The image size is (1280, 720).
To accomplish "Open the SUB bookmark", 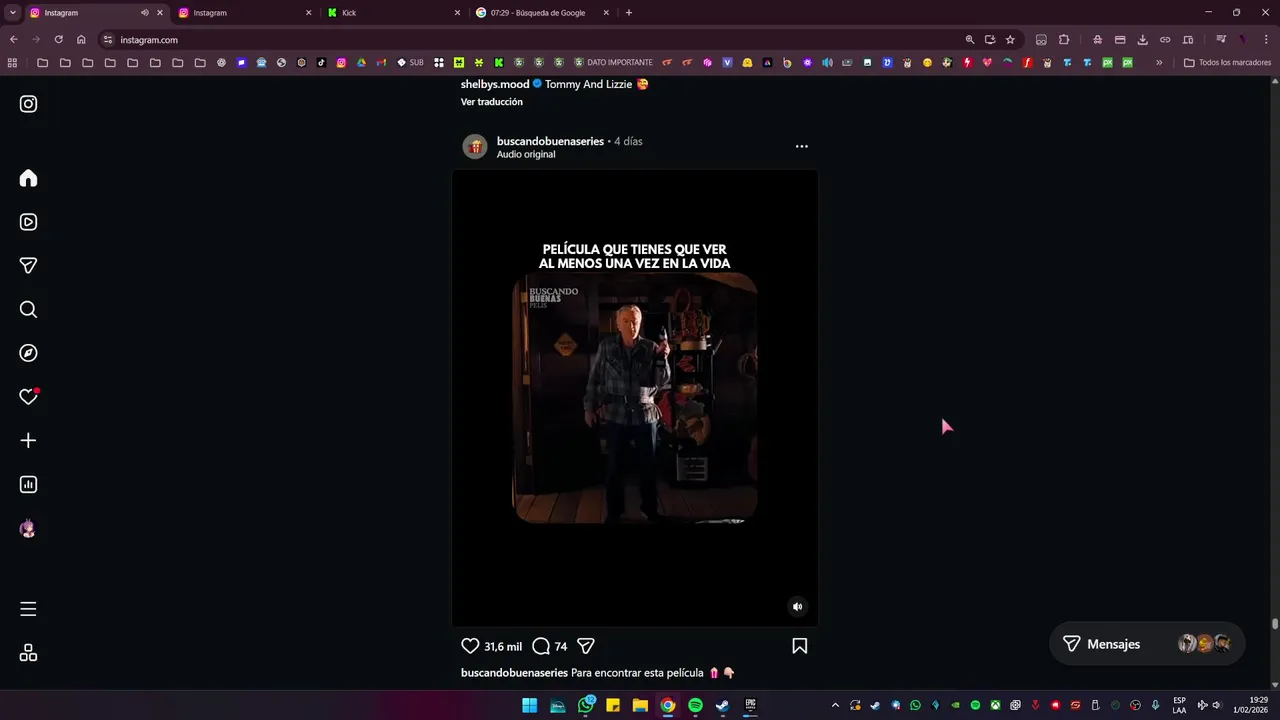I will point(410,62).
